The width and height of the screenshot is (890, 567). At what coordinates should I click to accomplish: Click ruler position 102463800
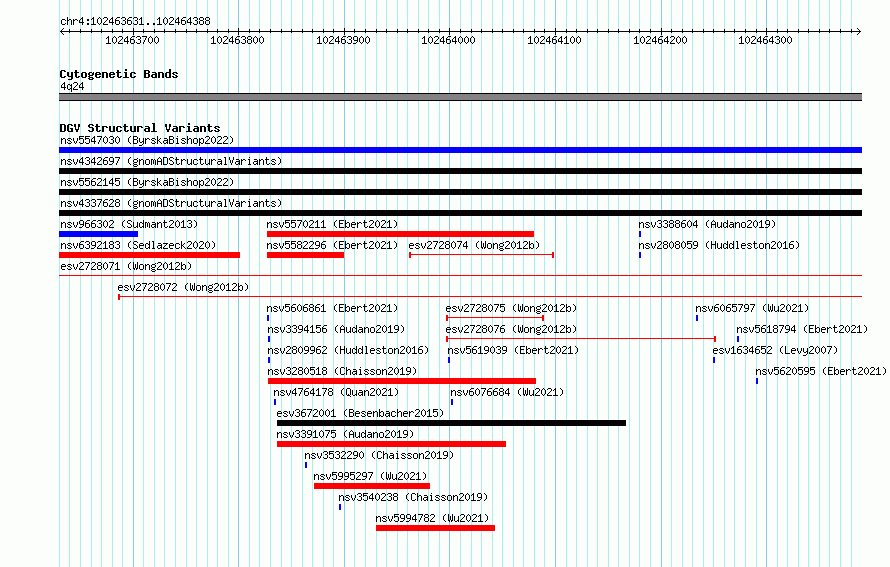(x=237, y=40)
